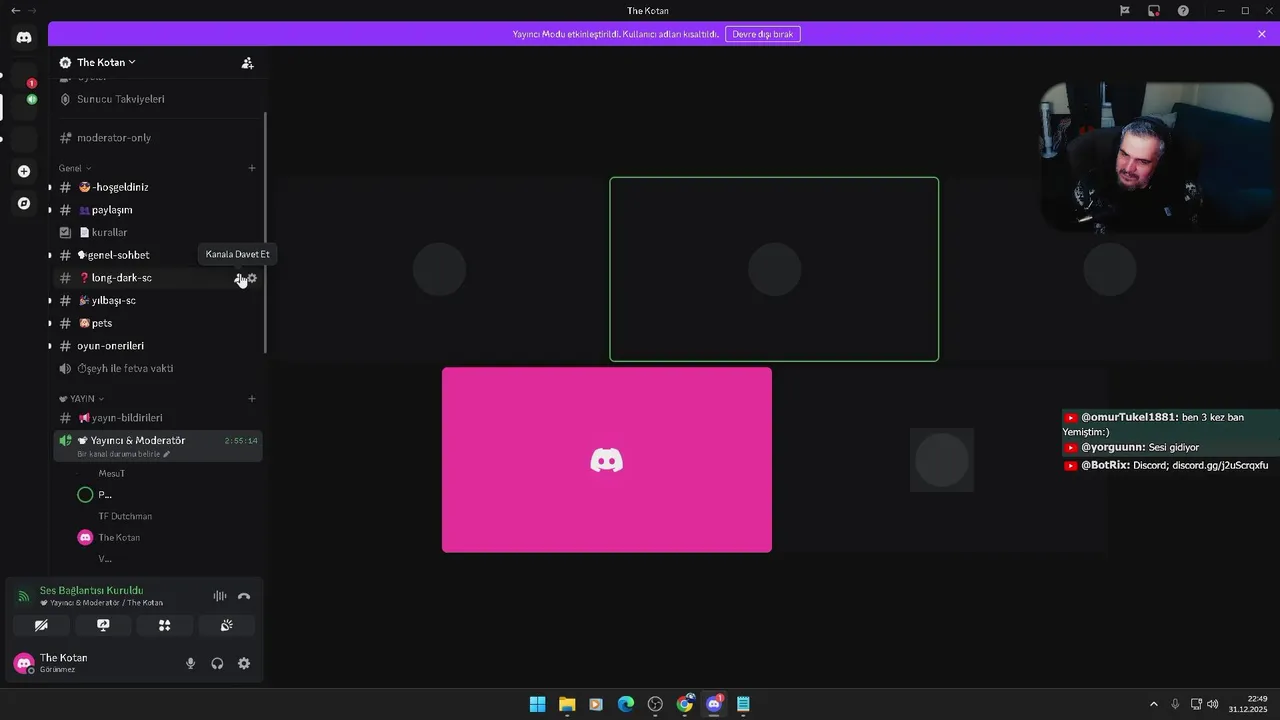Collapse the YAYIN category

[81, 398]
